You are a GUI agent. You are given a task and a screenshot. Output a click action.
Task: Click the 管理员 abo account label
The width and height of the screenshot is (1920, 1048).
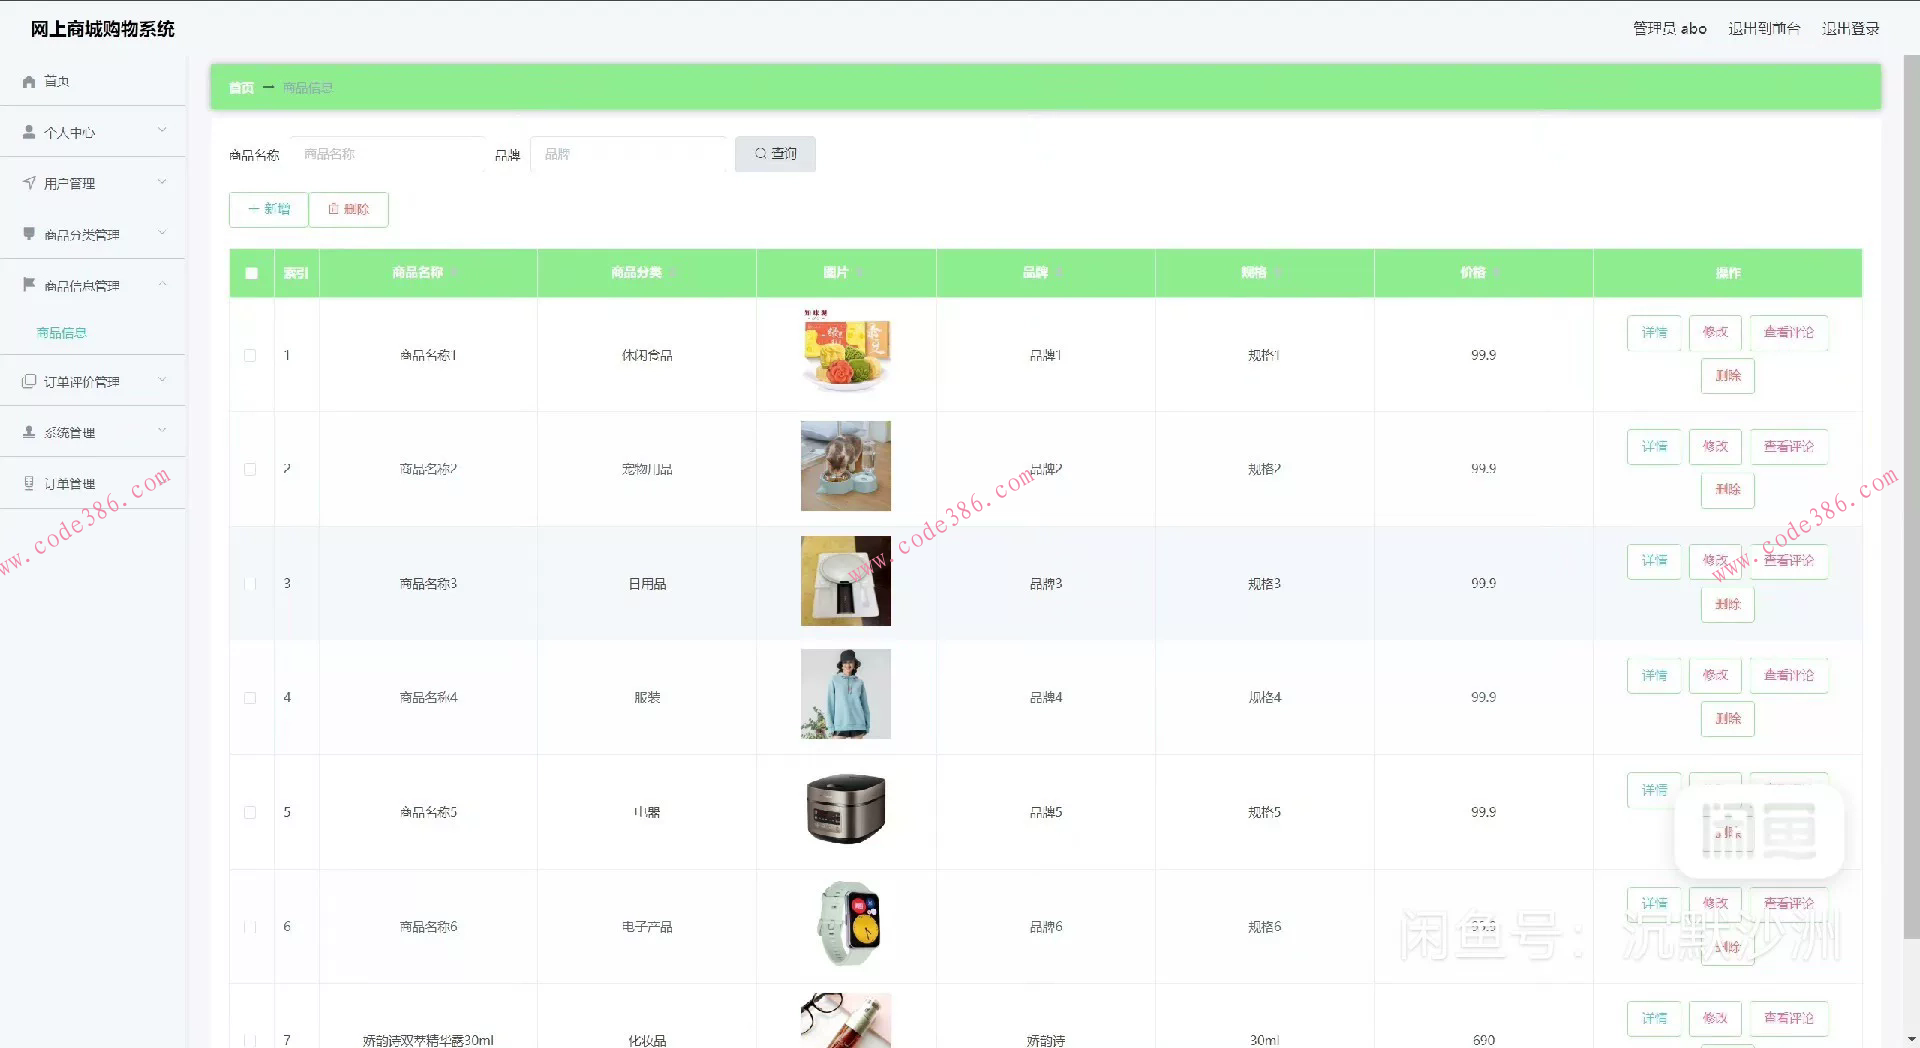pyautogui.click(x=1670, y=28)
